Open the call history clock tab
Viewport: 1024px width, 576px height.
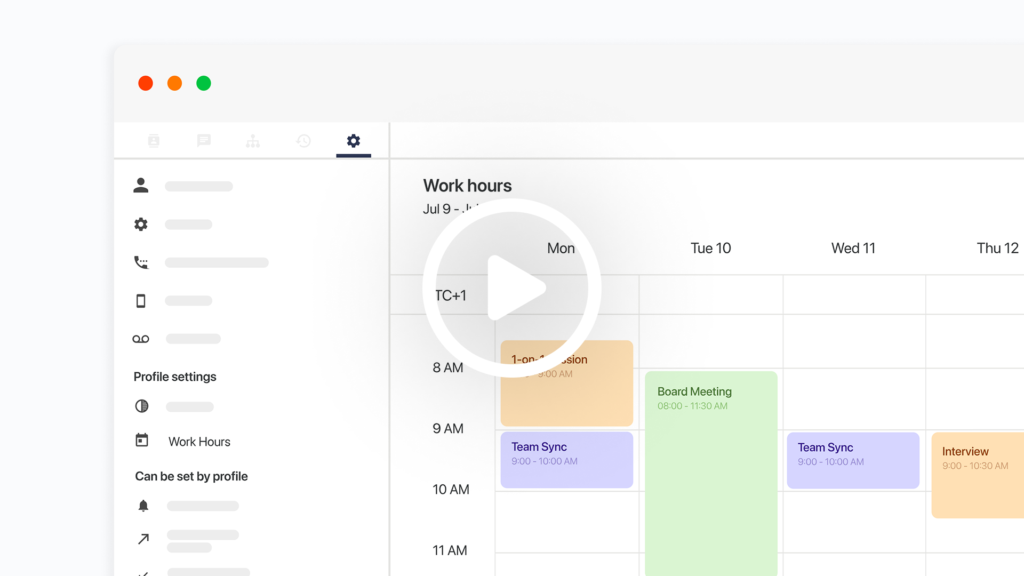pyautogui.click(x=303, y=141)
